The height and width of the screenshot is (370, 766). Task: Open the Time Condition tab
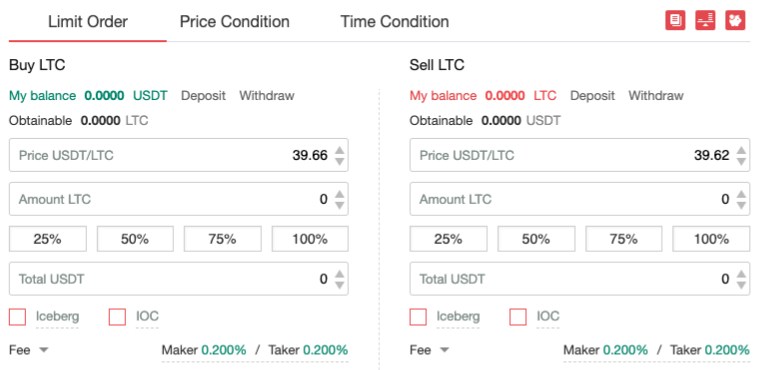395,22
